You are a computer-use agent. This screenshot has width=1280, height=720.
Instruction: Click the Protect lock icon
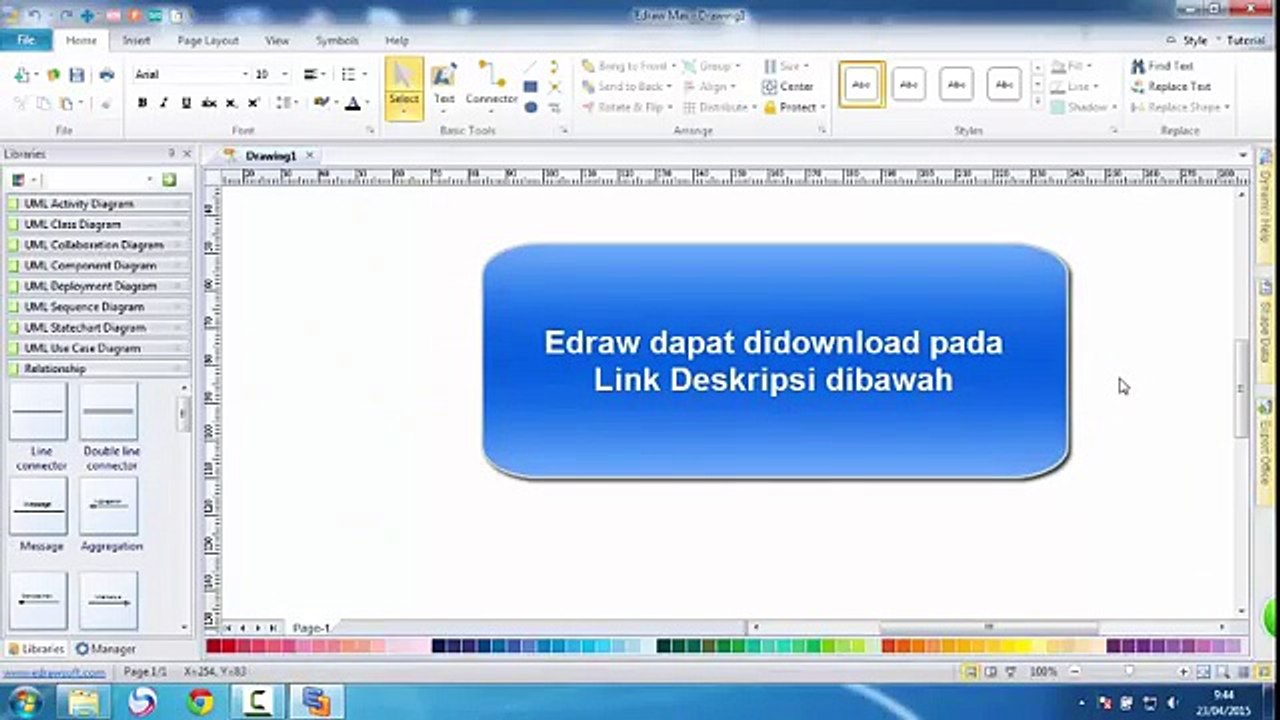coord(770,107)
